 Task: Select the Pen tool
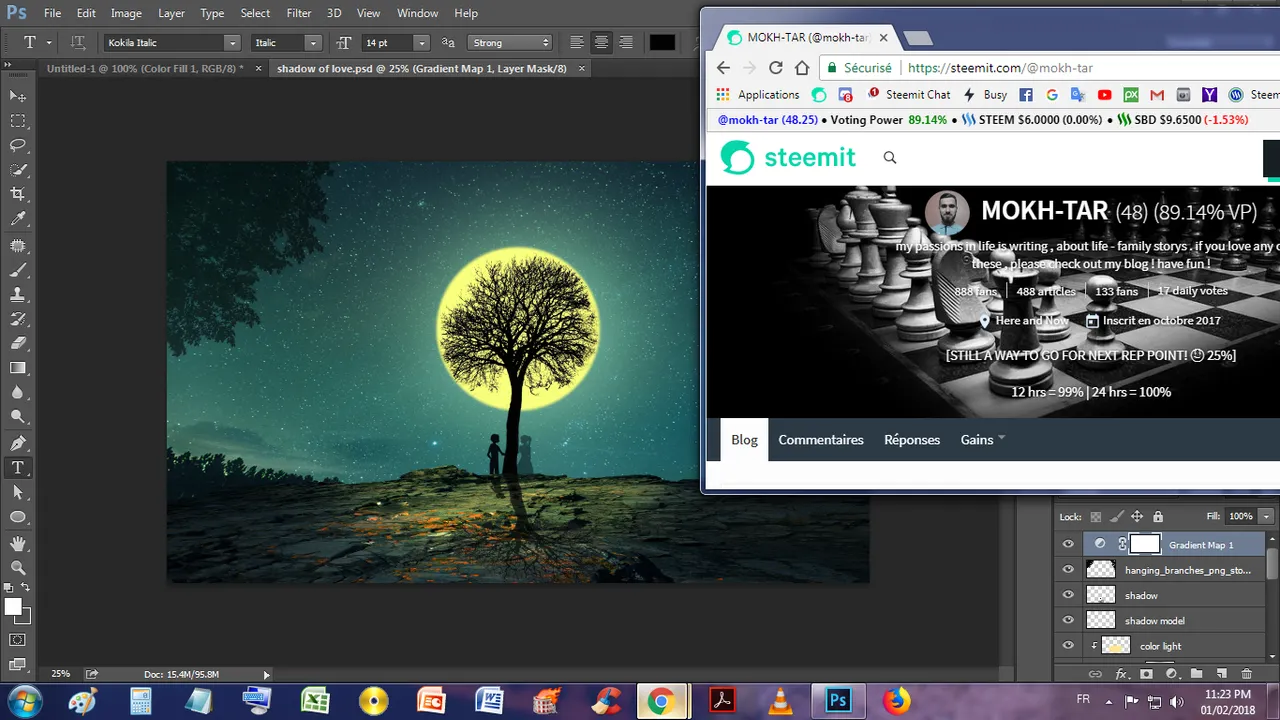click(18, 443)
